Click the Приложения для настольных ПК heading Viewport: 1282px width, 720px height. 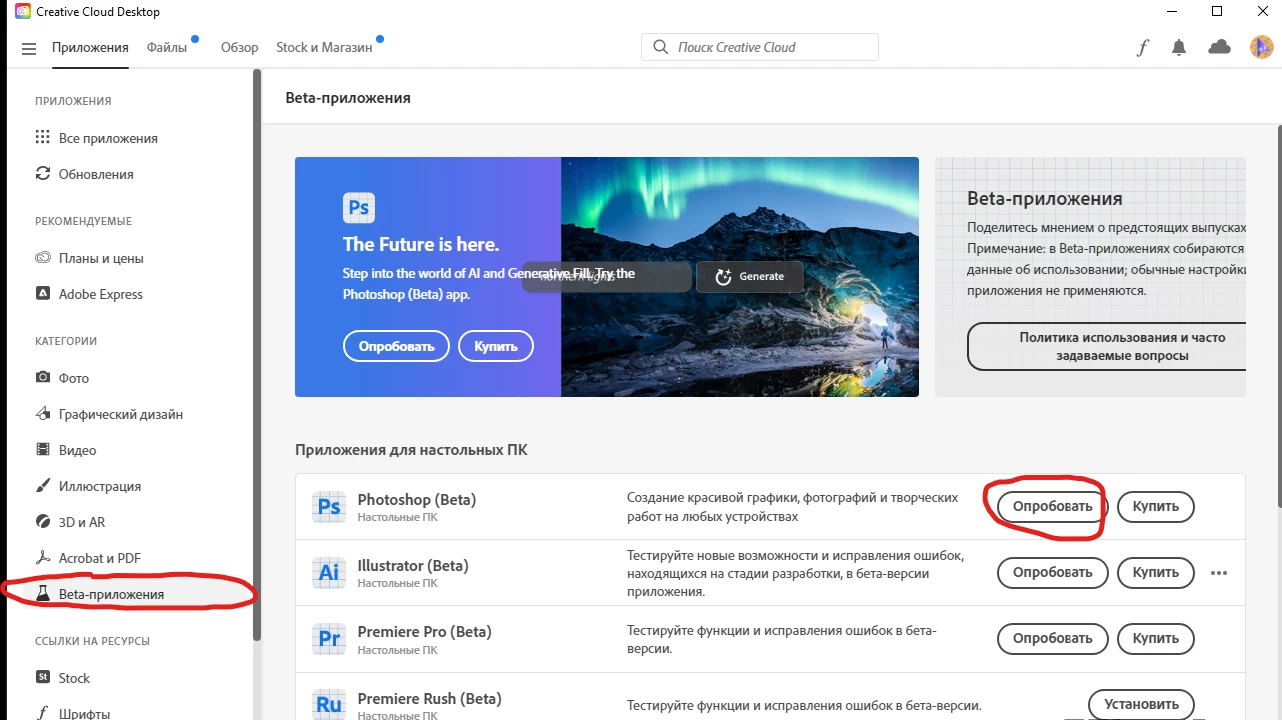[x=411, y=450]
